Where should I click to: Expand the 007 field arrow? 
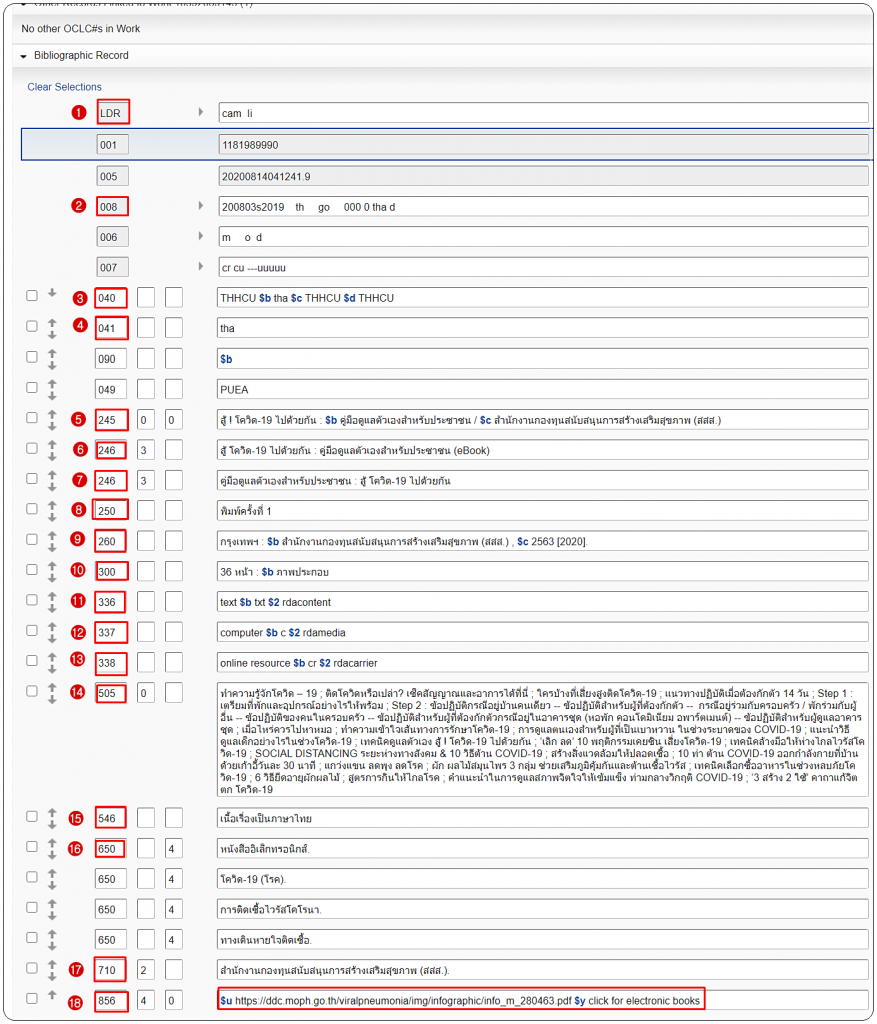point(200,266)
